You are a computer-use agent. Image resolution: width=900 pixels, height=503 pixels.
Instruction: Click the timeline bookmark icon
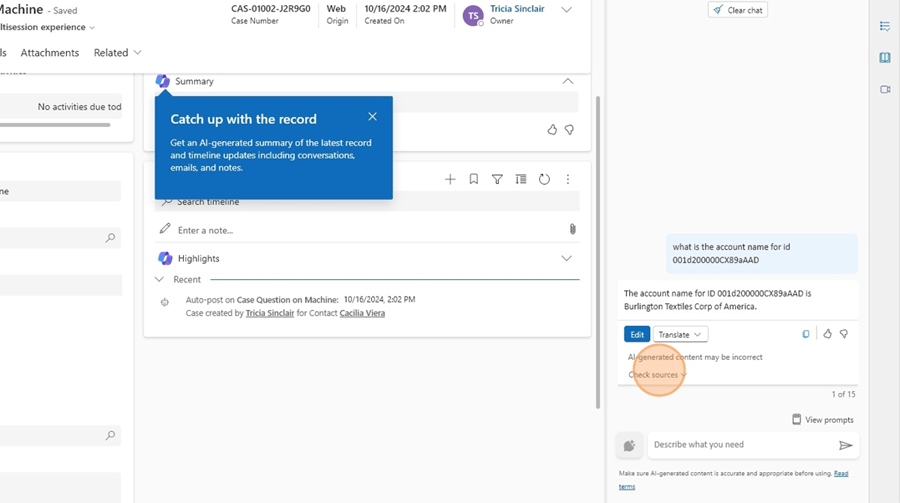coord(474,179)
